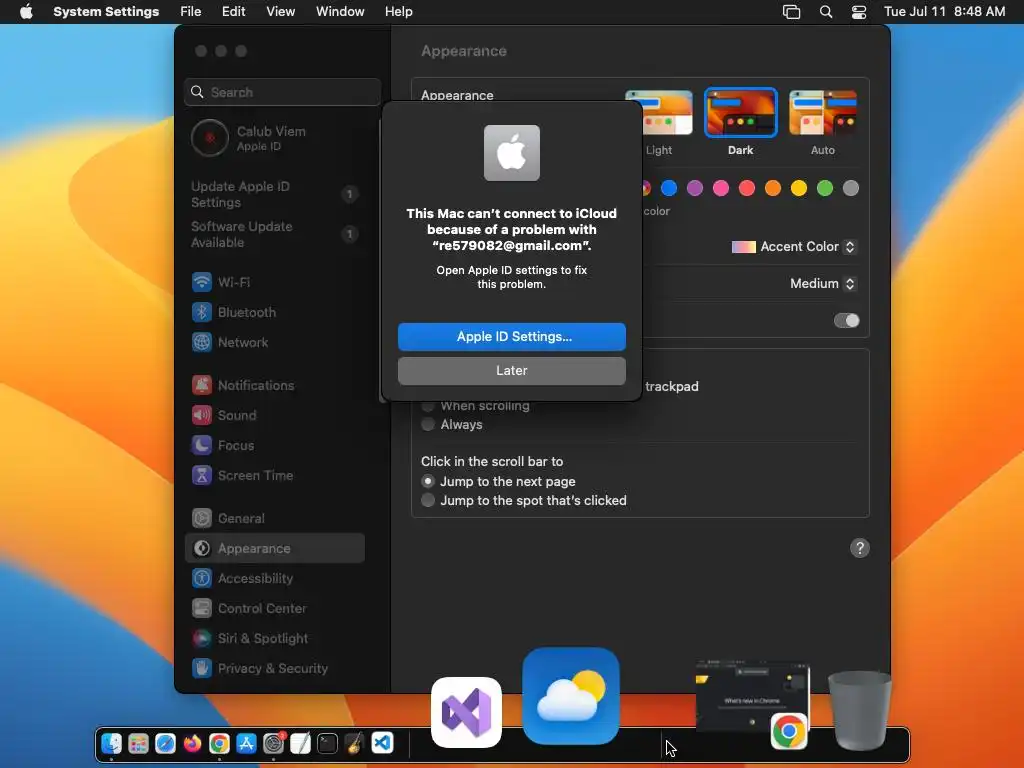Open the Window menu
The width and height of the screenshot is (1024, 768).
[x=340, y=12]
